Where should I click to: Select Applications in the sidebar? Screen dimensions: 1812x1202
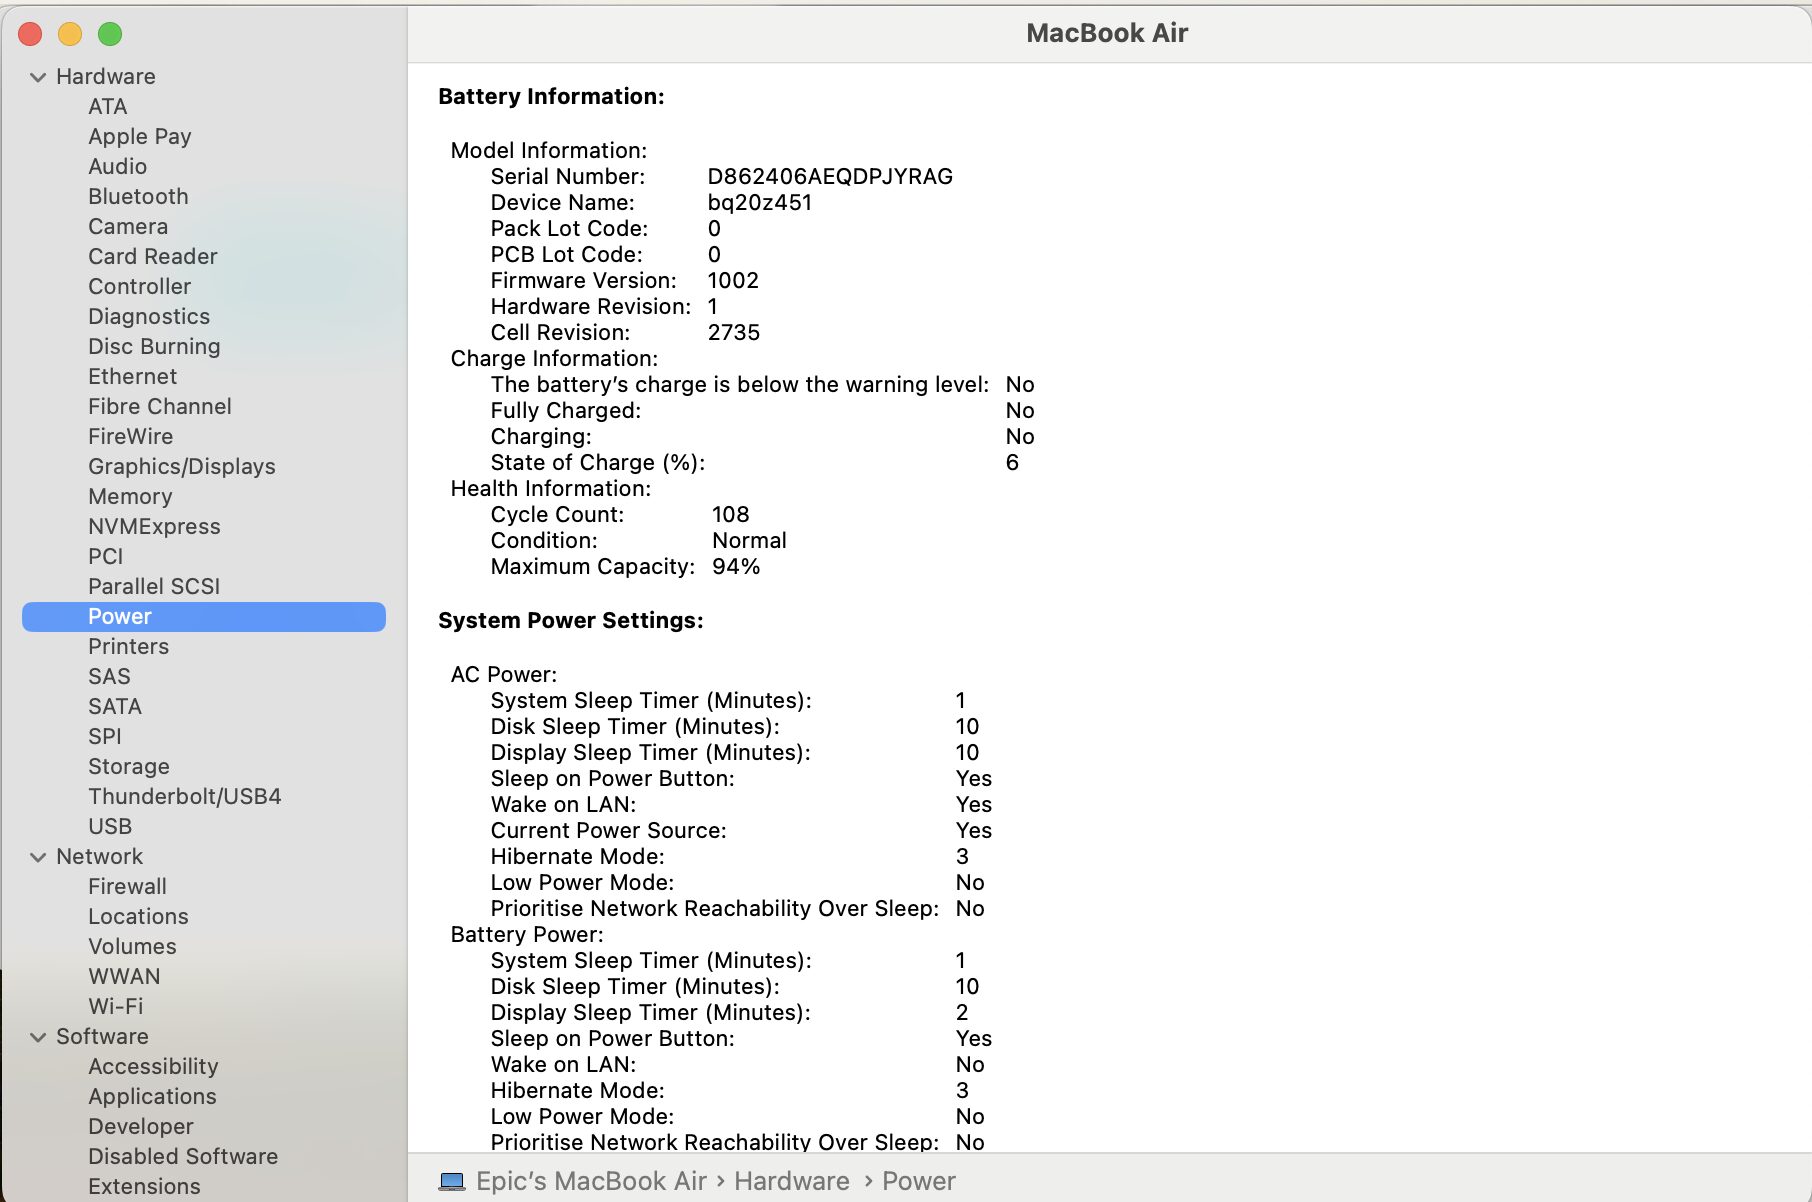[152, 1097]
